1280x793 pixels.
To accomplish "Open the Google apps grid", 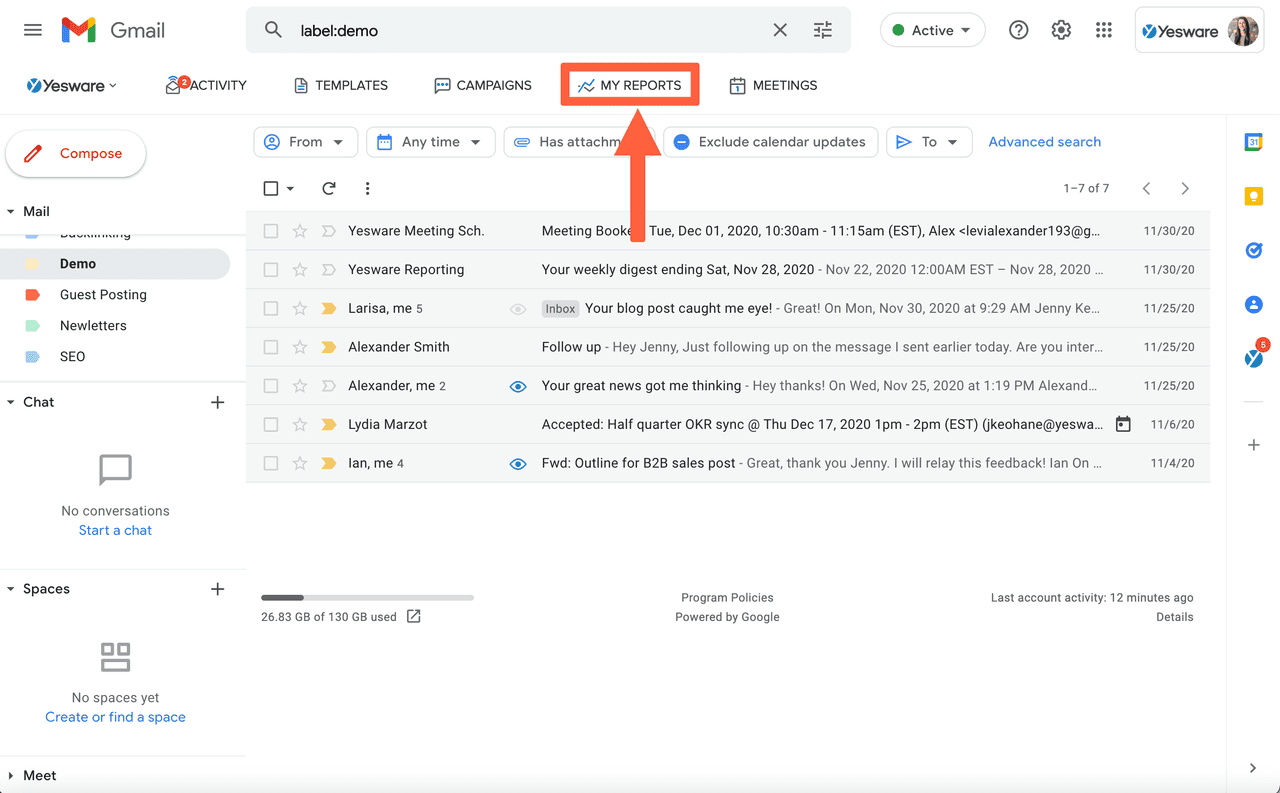I will point(1104,30).
